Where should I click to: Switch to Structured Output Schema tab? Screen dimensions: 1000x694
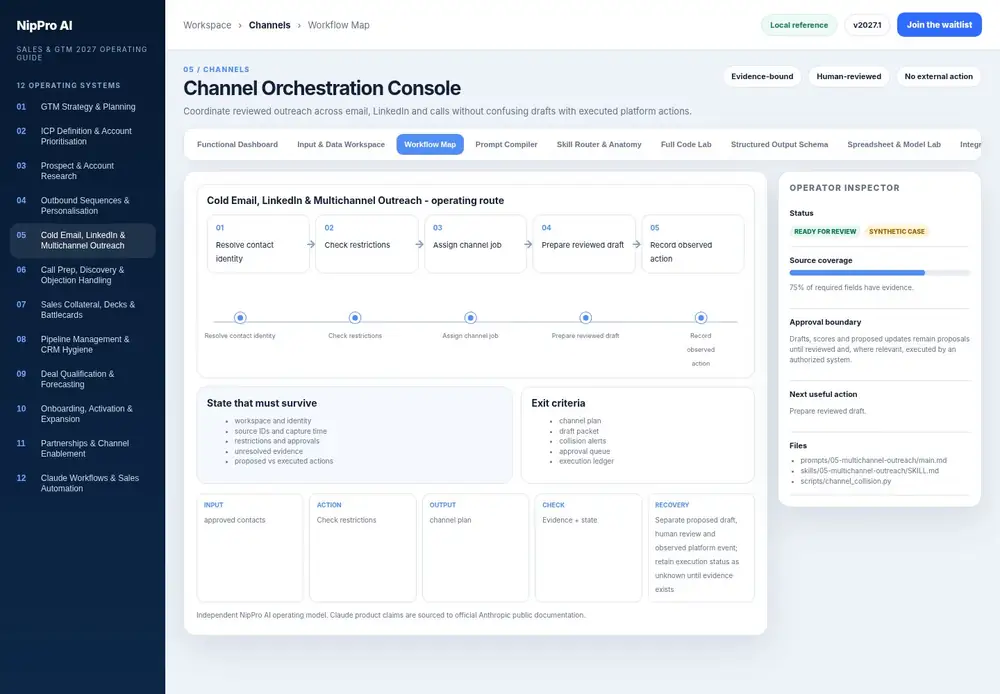click(x=779, y=145)
